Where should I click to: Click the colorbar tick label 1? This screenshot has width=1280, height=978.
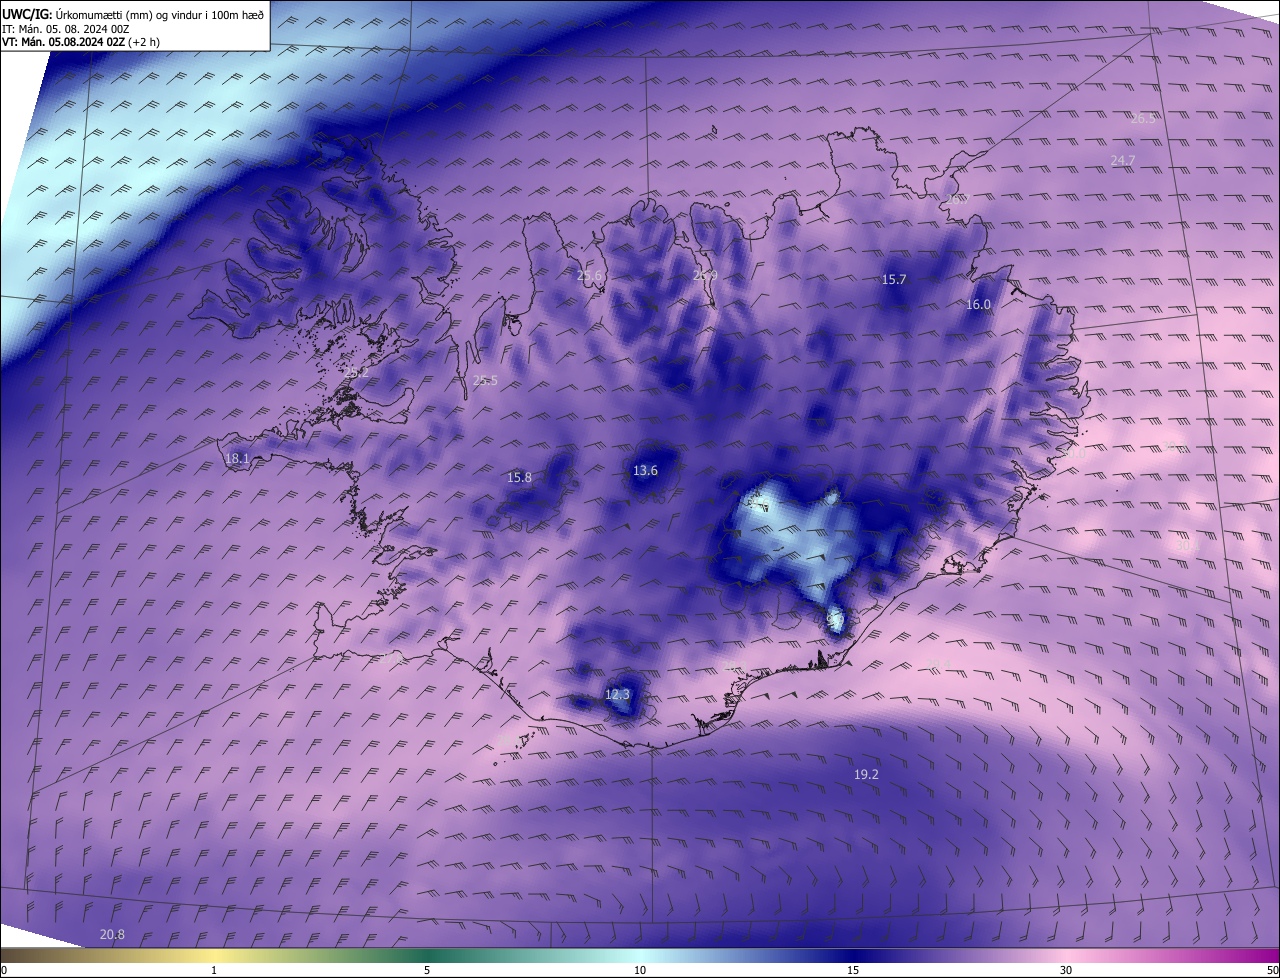coord(214,970)
